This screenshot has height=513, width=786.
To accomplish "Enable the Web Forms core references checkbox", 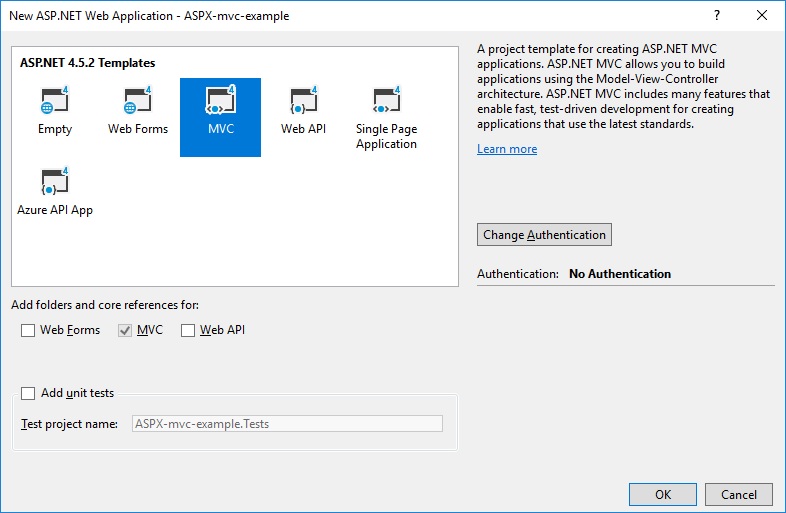I will tap(29, 330).
